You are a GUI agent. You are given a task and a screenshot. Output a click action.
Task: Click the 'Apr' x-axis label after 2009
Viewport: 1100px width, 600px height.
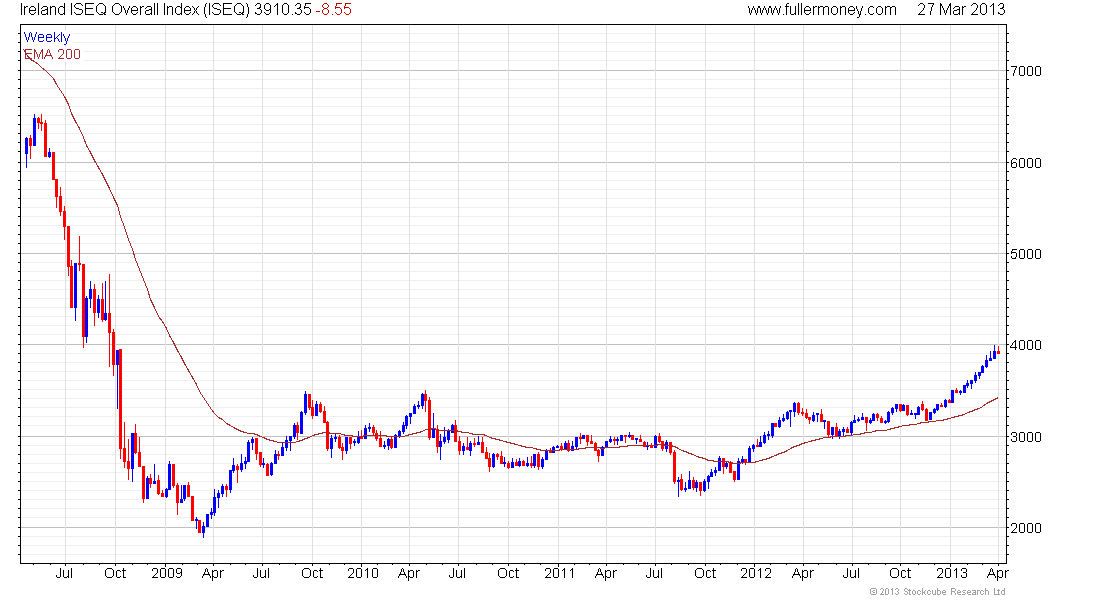pyautogui.click(x=213, y=573)
